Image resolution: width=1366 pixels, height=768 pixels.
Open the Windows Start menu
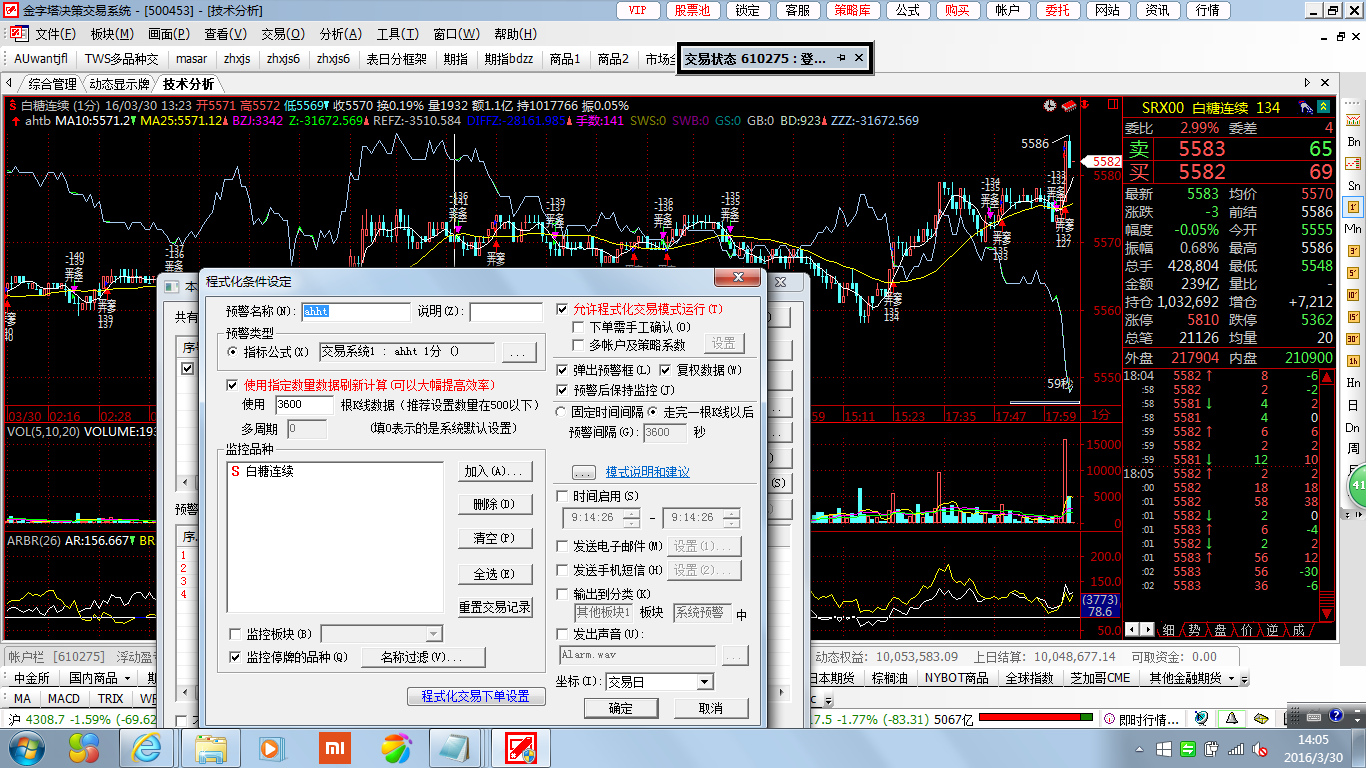(x=26, y=748)
